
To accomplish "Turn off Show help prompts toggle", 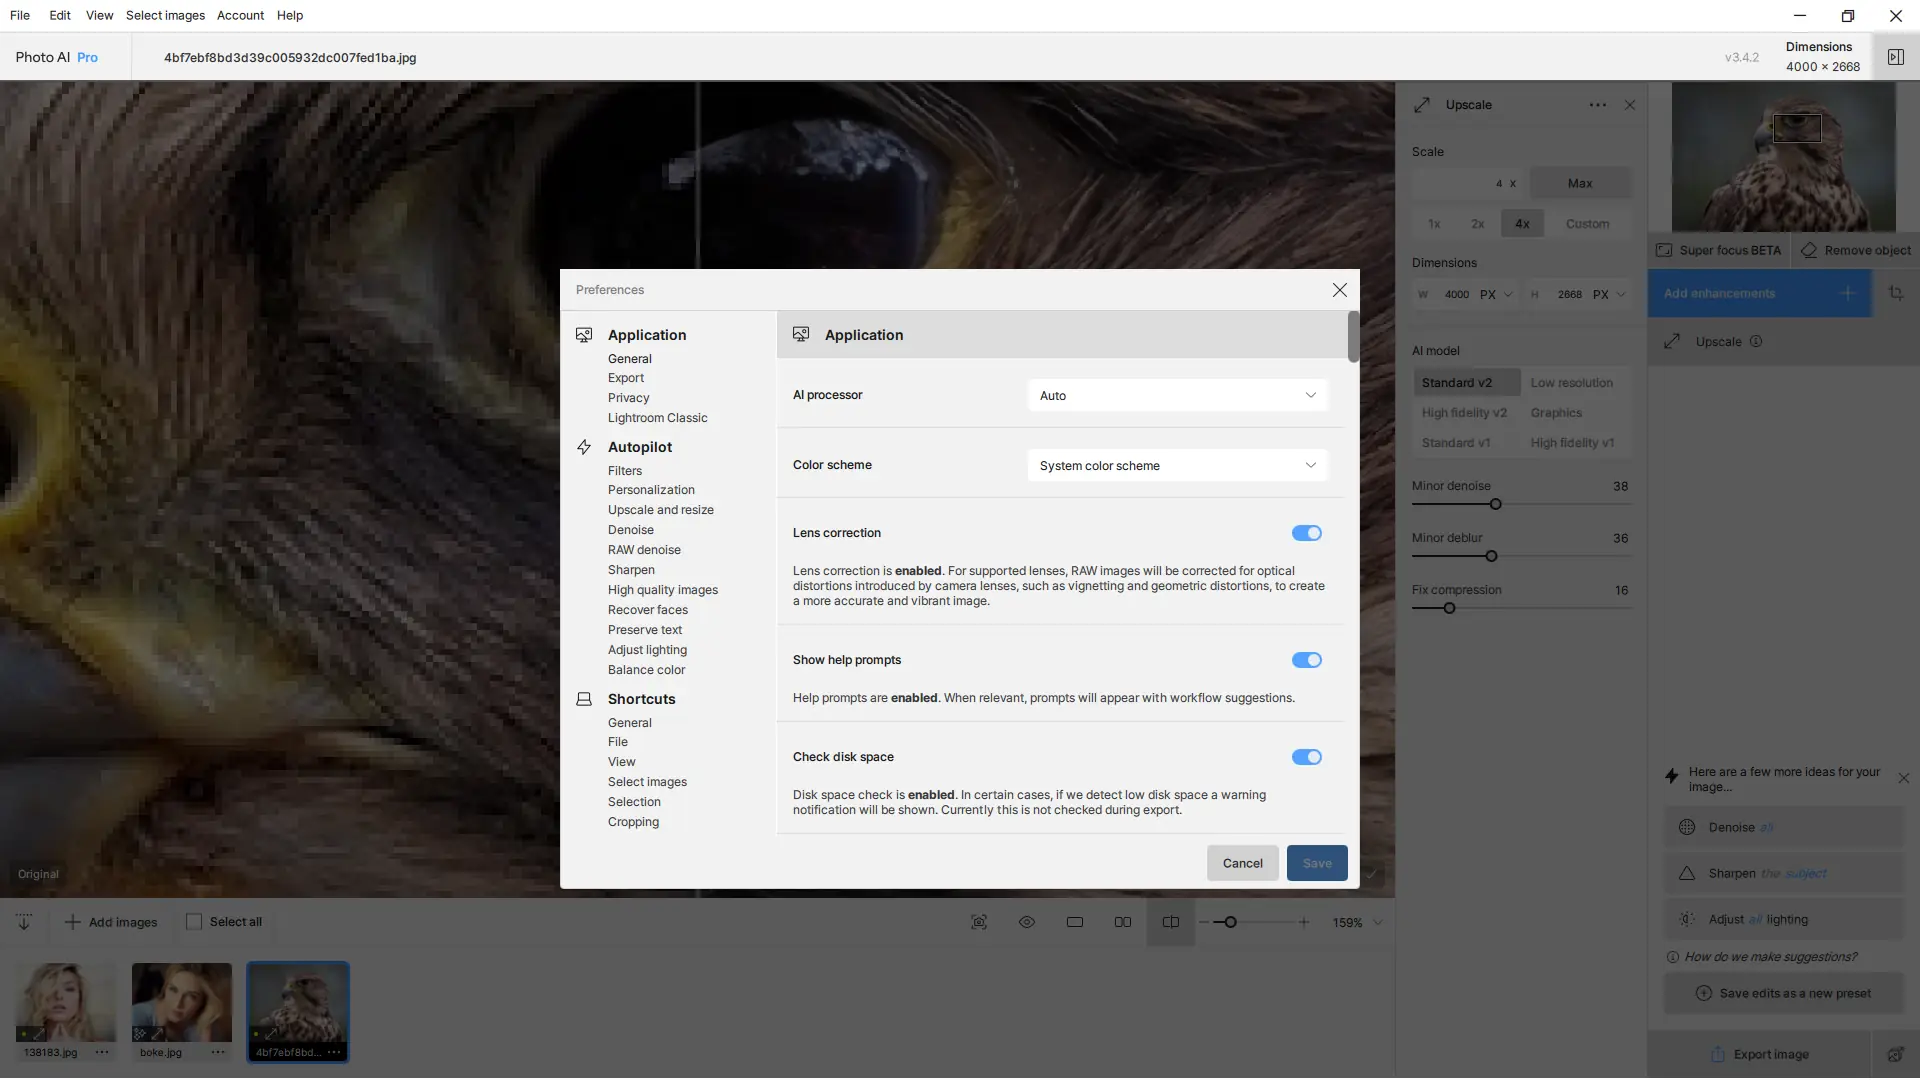I will click(x=1306, y=660).
